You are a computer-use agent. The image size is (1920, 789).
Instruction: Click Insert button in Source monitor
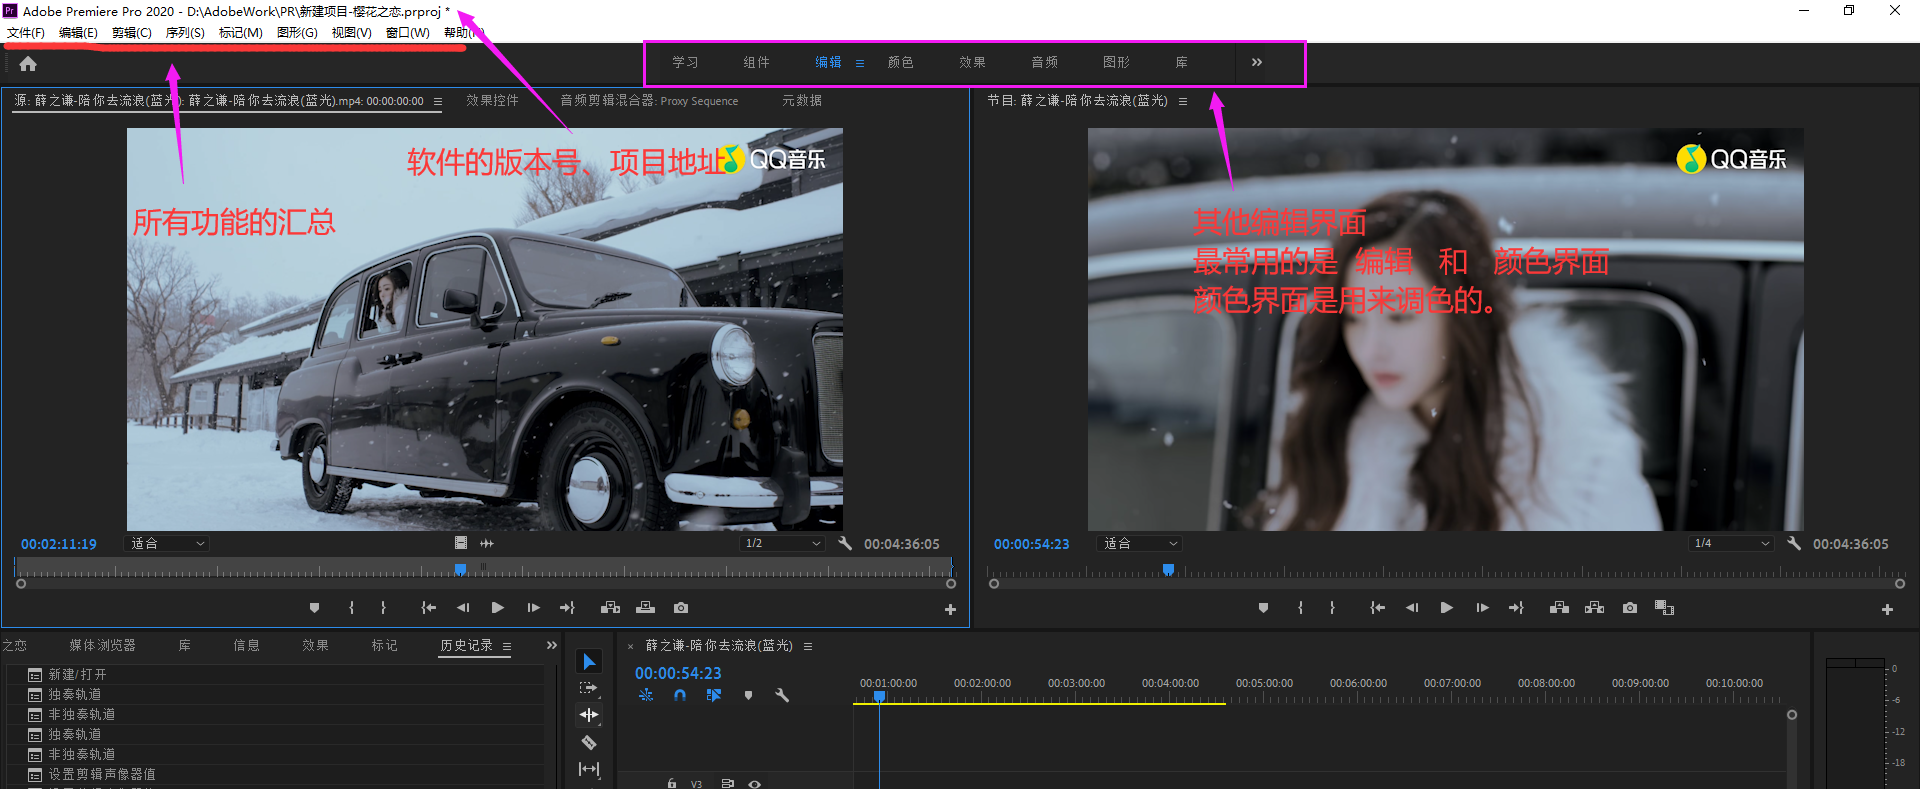coord(610,608)
